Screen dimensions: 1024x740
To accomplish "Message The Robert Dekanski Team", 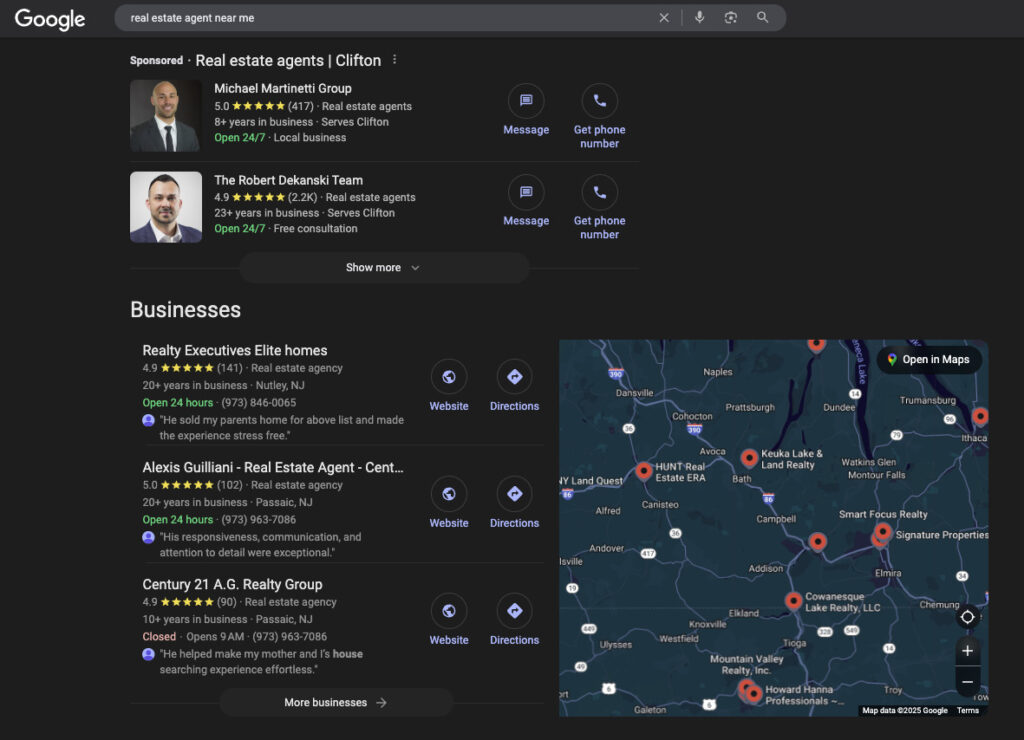I will [x=526, y=201].
